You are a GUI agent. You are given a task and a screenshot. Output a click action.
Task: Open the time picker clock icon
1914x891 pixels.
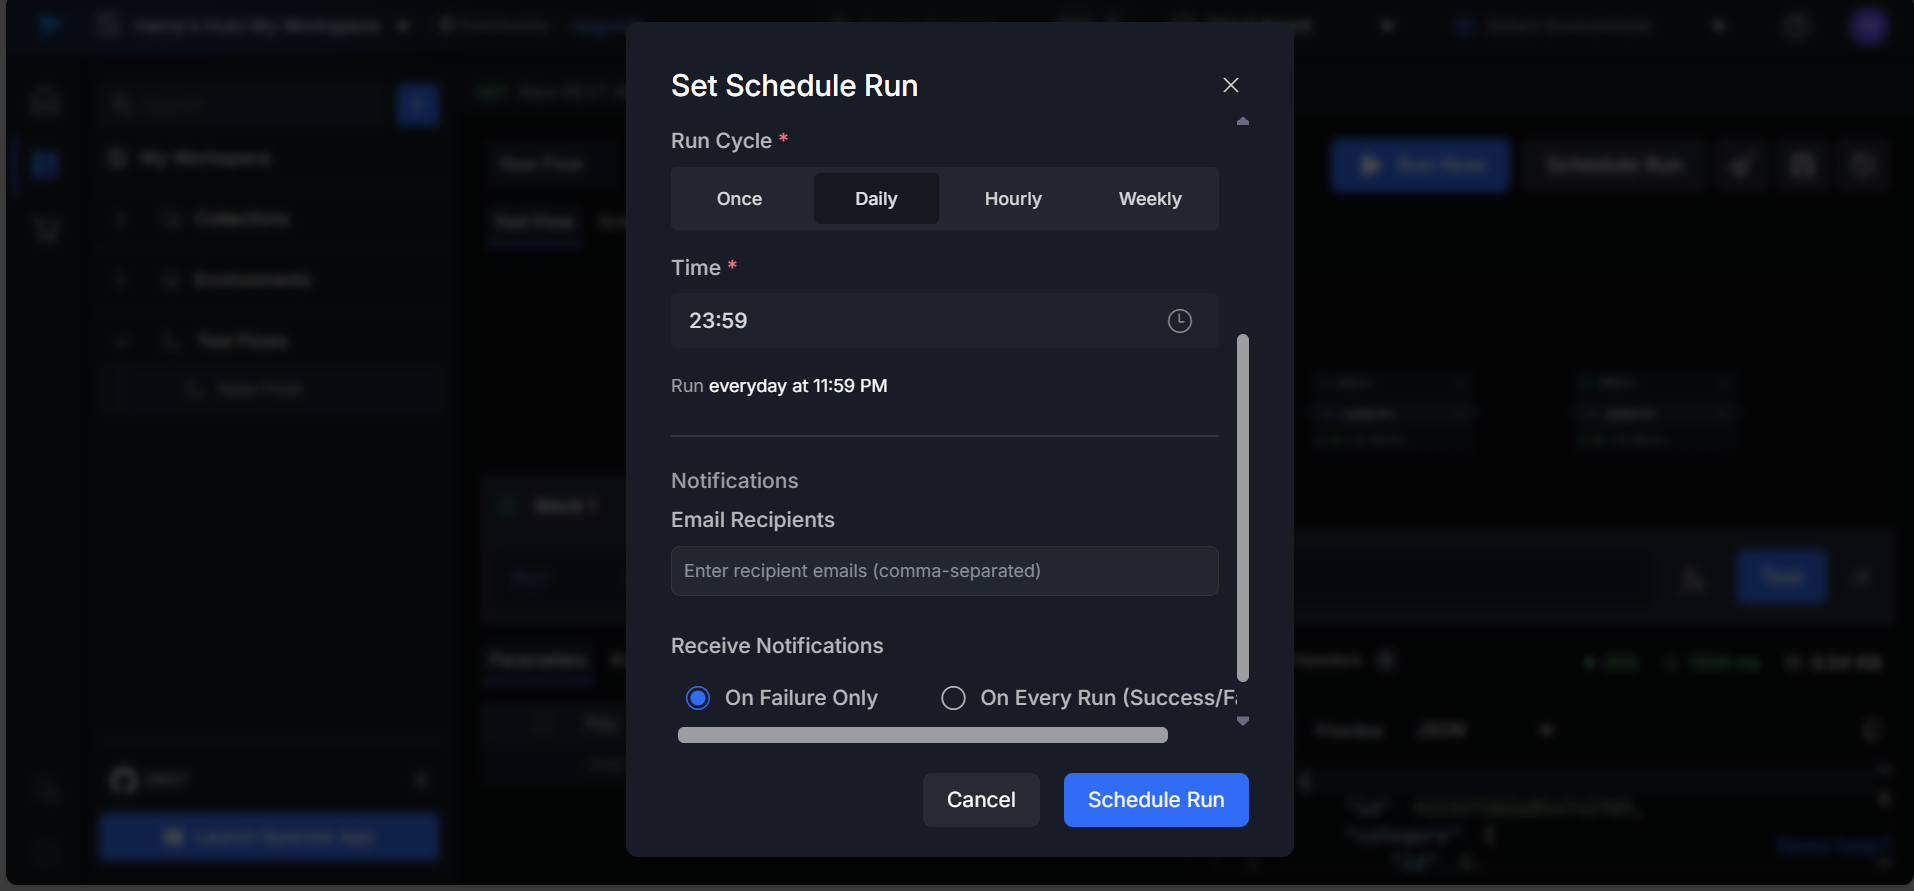1179,321
